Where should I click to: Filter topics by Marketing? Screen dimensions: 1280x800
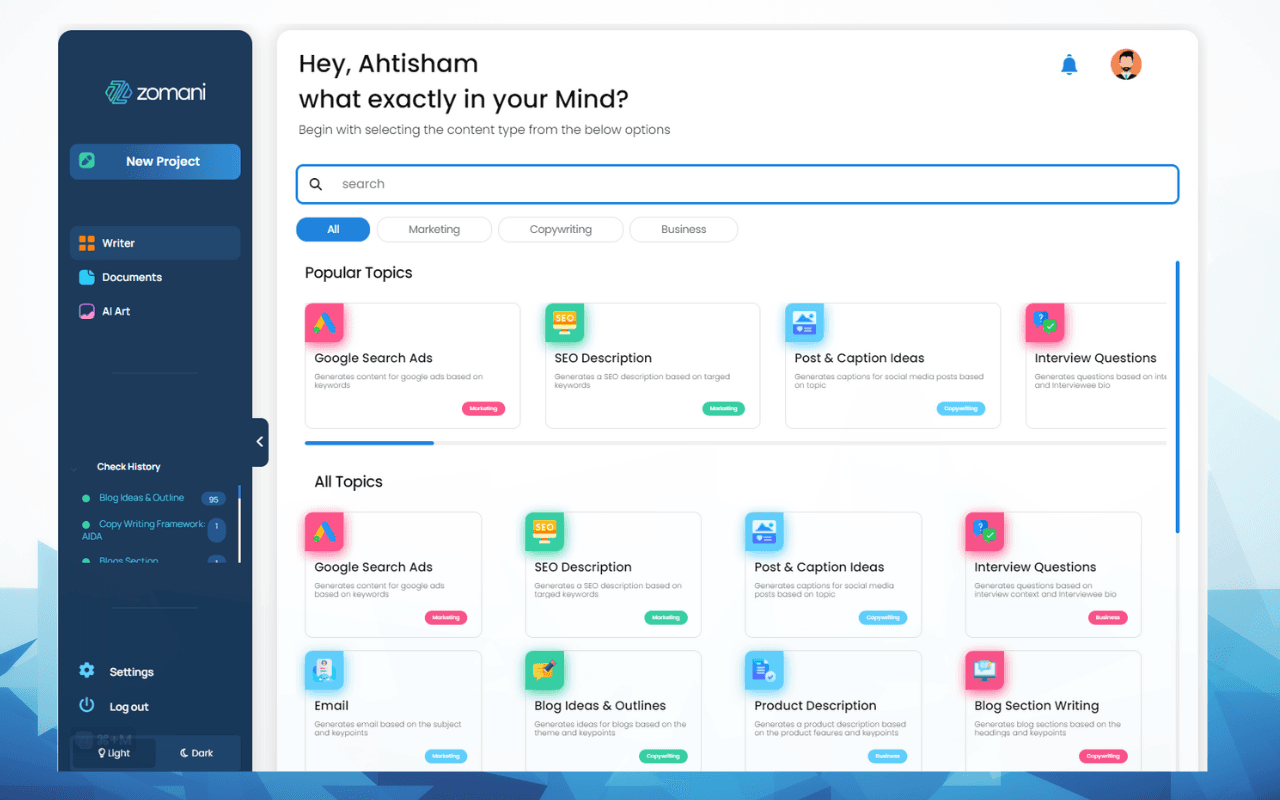pos(434,230)
